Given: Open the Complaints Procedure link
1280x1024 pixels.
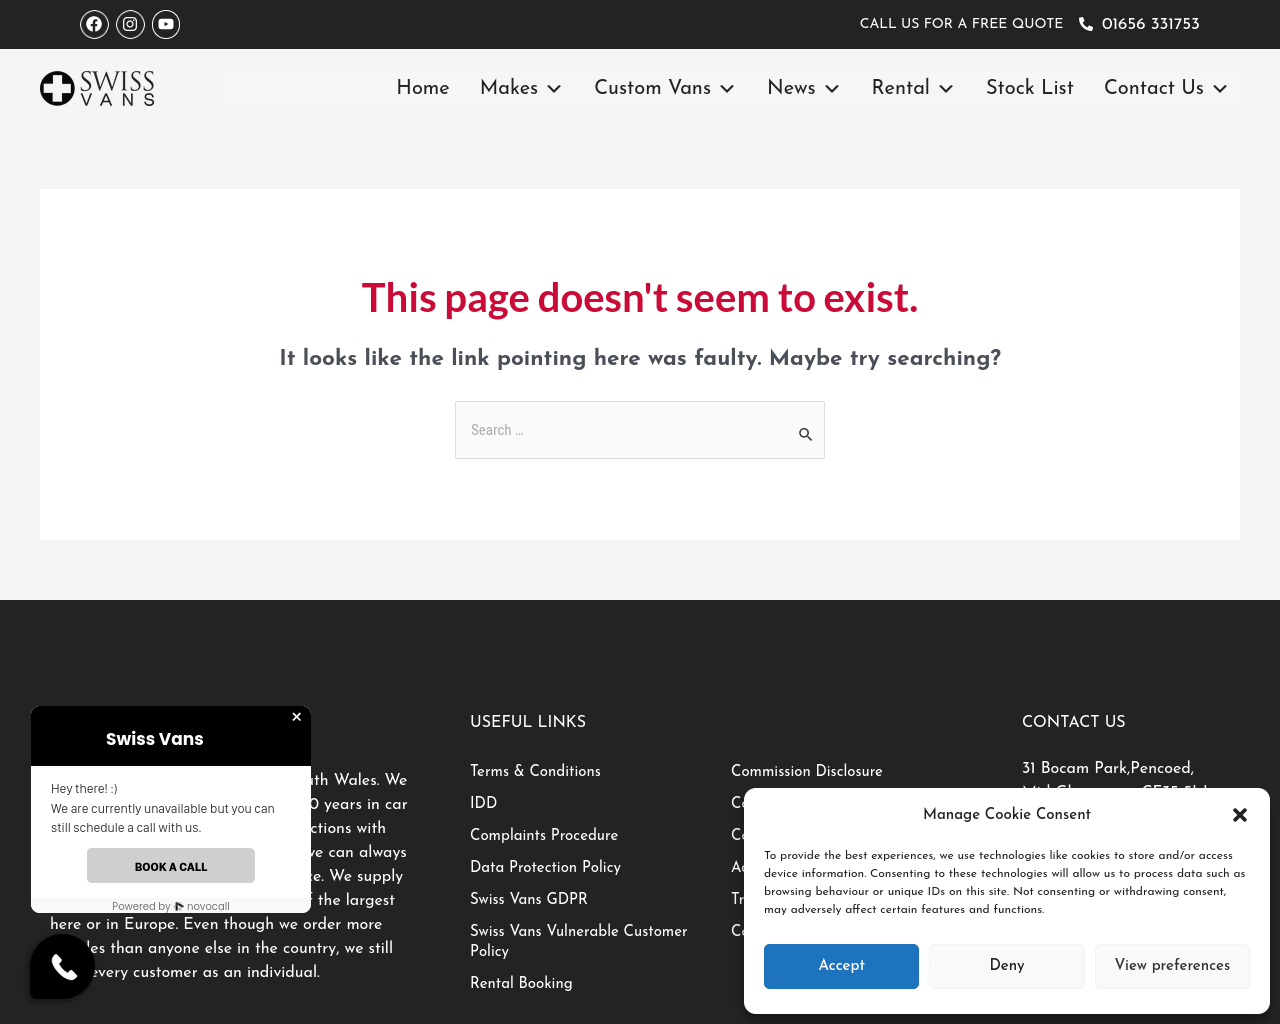Looking at the screenshot, I should click(544, 835).
